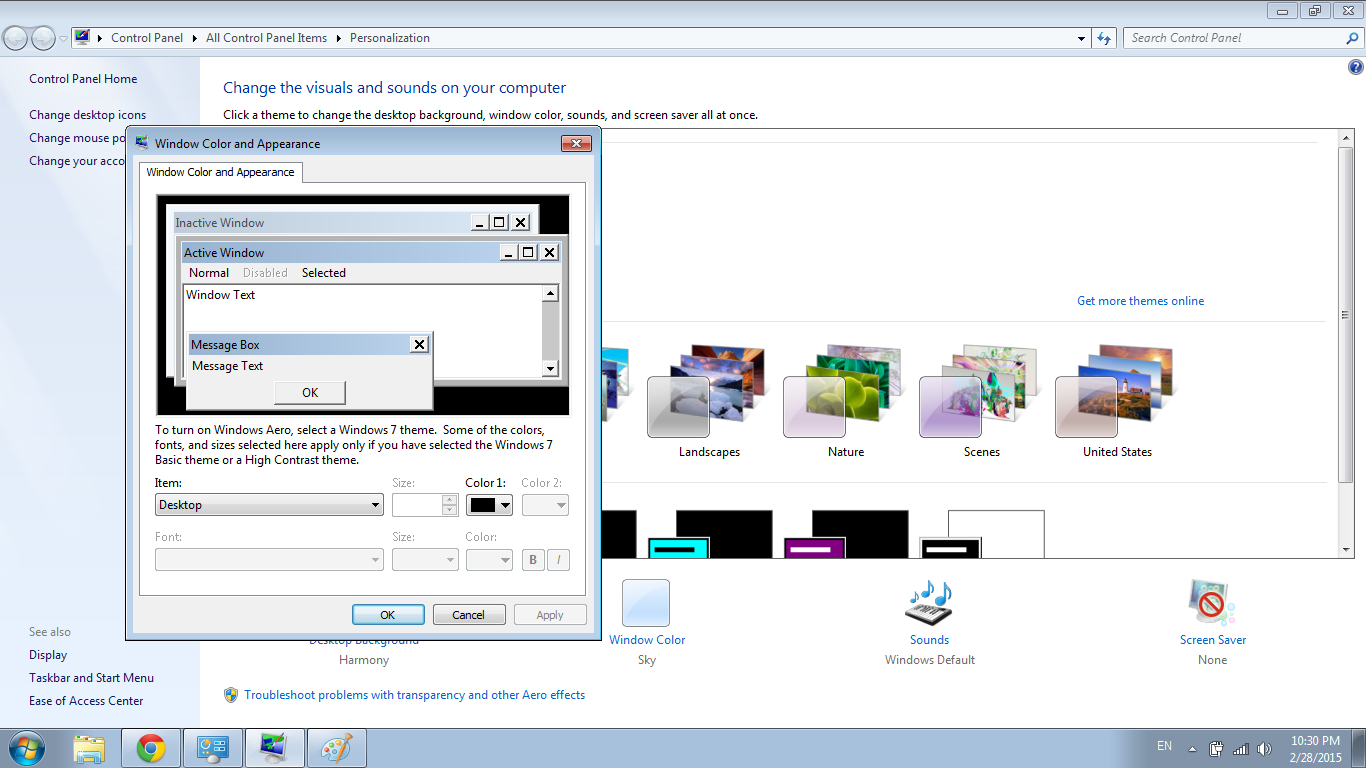Click Normal in the preview menu
This screenshot has height=768, width=1366.
click(x=209, y=273)
